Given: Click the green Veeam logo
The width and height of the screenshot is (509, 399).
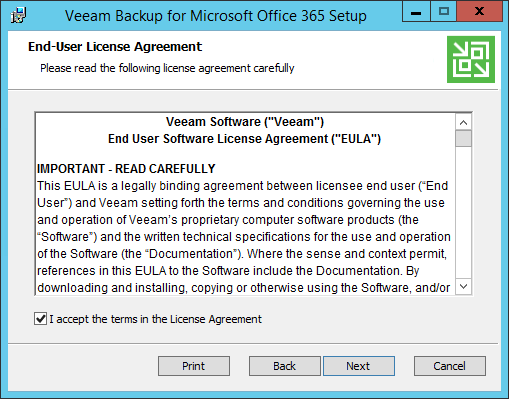Looking at the screenshot, I should coord(471,59).
